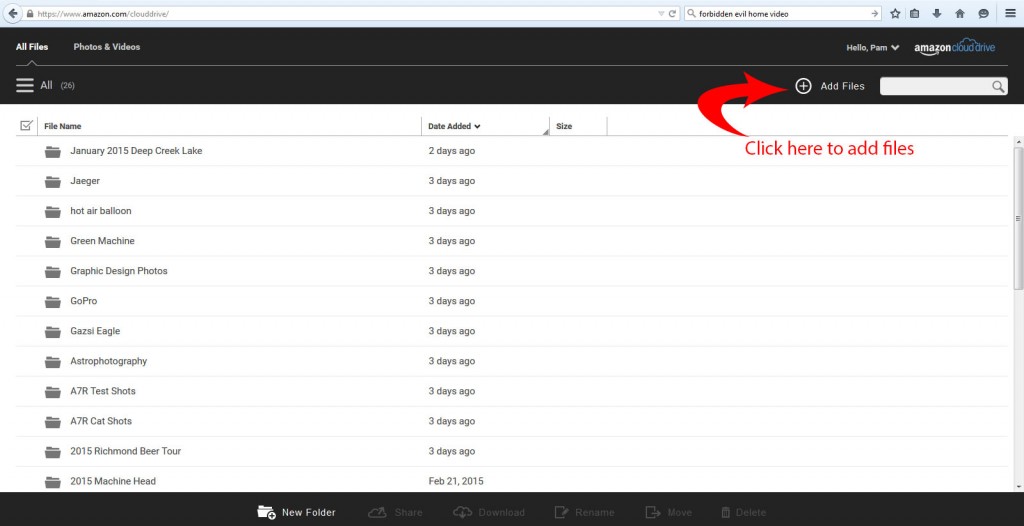Open the address bar history dropdown arrow
1024x526 pixels.
(x=660, y=14)
